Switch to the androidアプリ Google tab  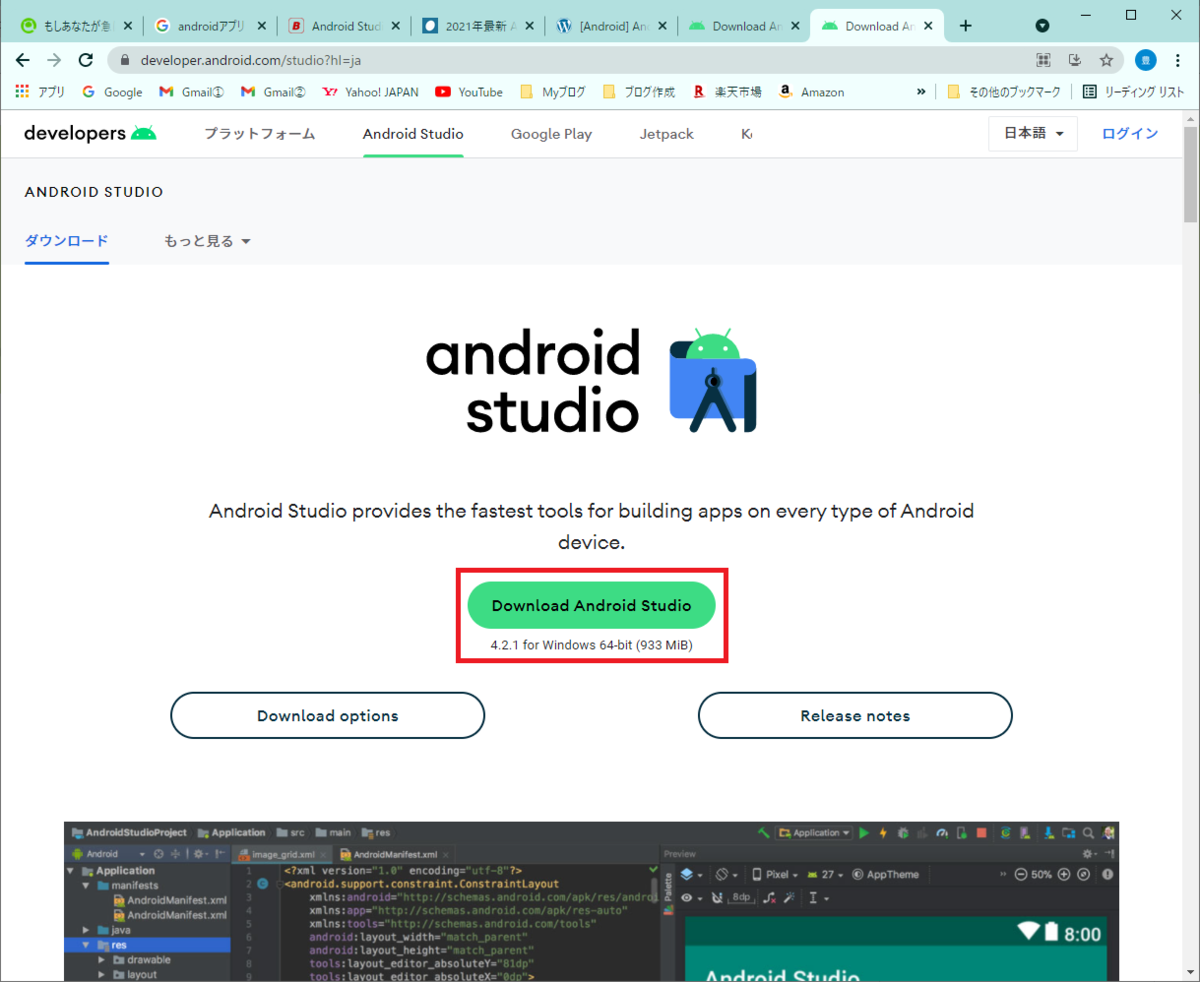pos(210,26)
